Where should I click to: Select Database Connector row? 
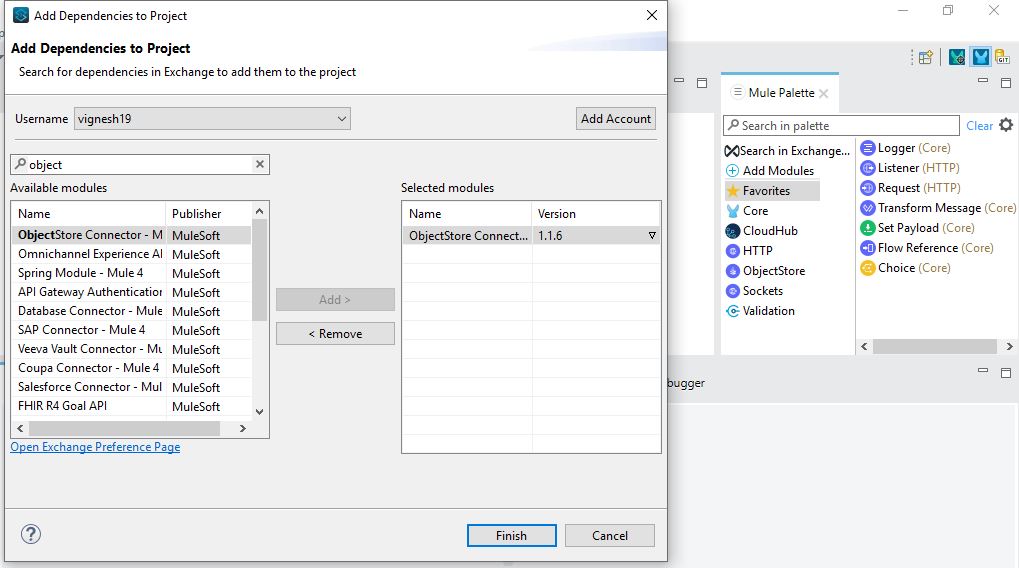click(131, 311)
